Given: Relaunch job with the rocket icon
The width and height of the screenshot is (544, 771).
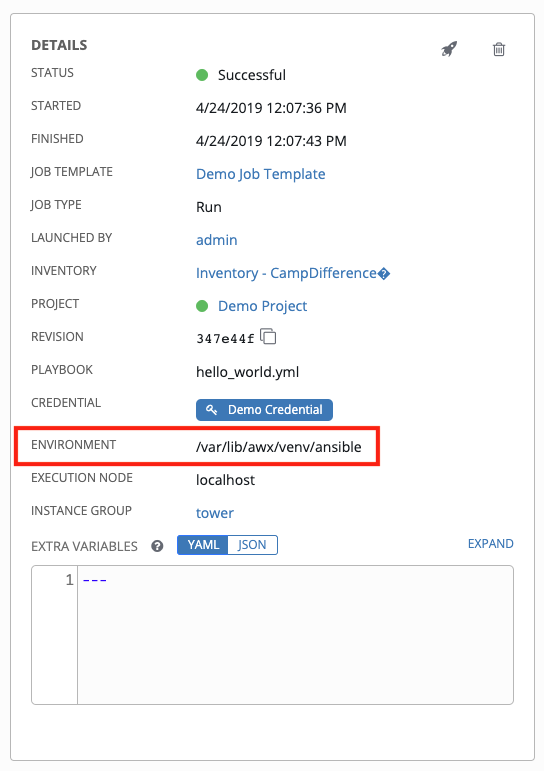Looking at the screenshot, I should (449, 49).
